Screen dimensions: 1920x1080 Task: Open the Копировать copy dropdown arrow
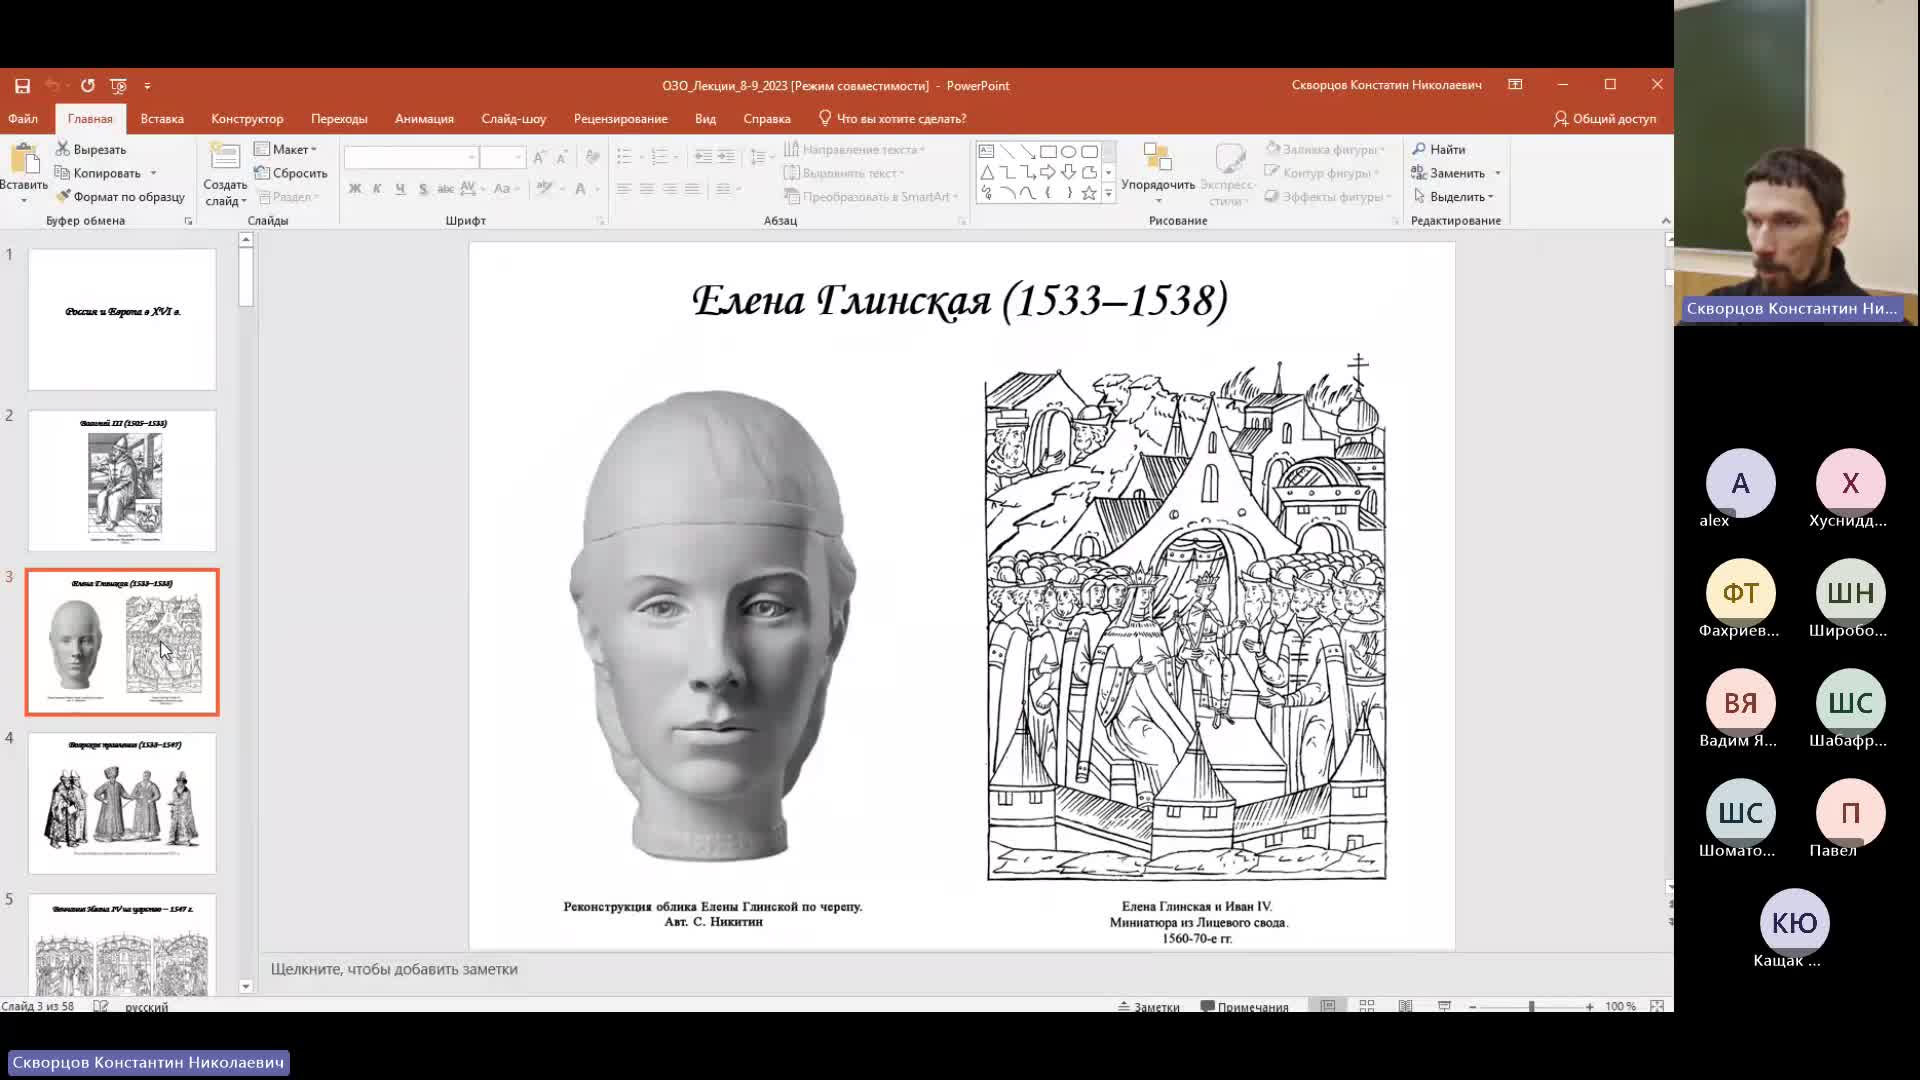[153, 174]
